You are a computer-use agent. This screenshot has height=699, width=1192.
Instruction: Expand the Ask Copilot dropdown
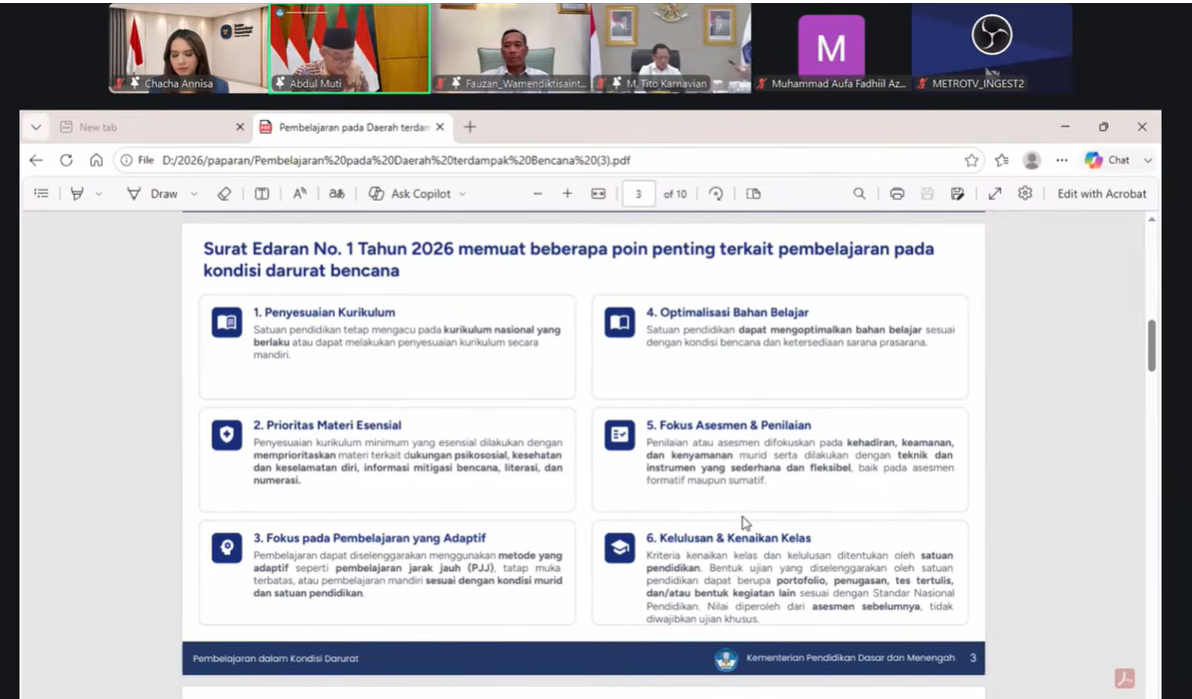[462, 194]
